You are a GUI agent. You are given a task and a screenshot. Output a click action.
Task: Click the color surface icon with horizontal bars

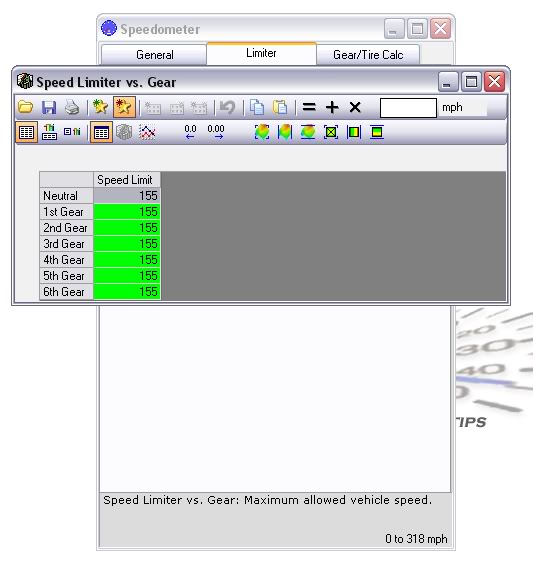tap(308, 132)
